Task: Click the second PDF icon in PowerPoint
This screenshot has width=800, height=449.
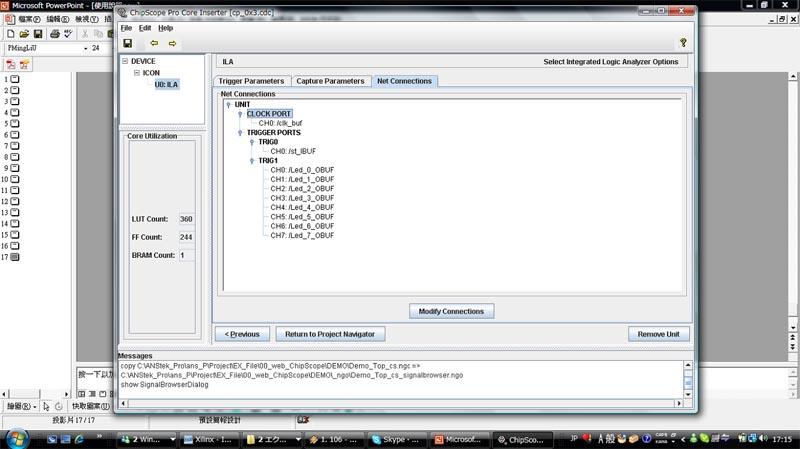Action: 24,65
